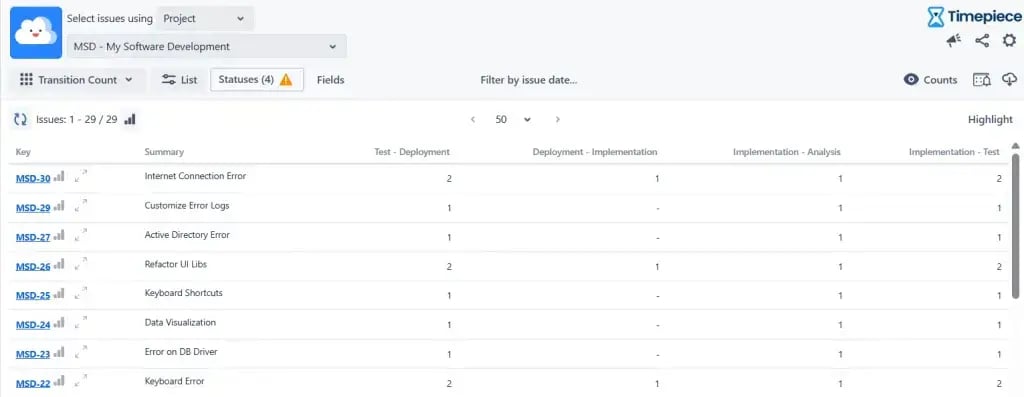Open bar chart icon for MSD-25

click(59, 293)
